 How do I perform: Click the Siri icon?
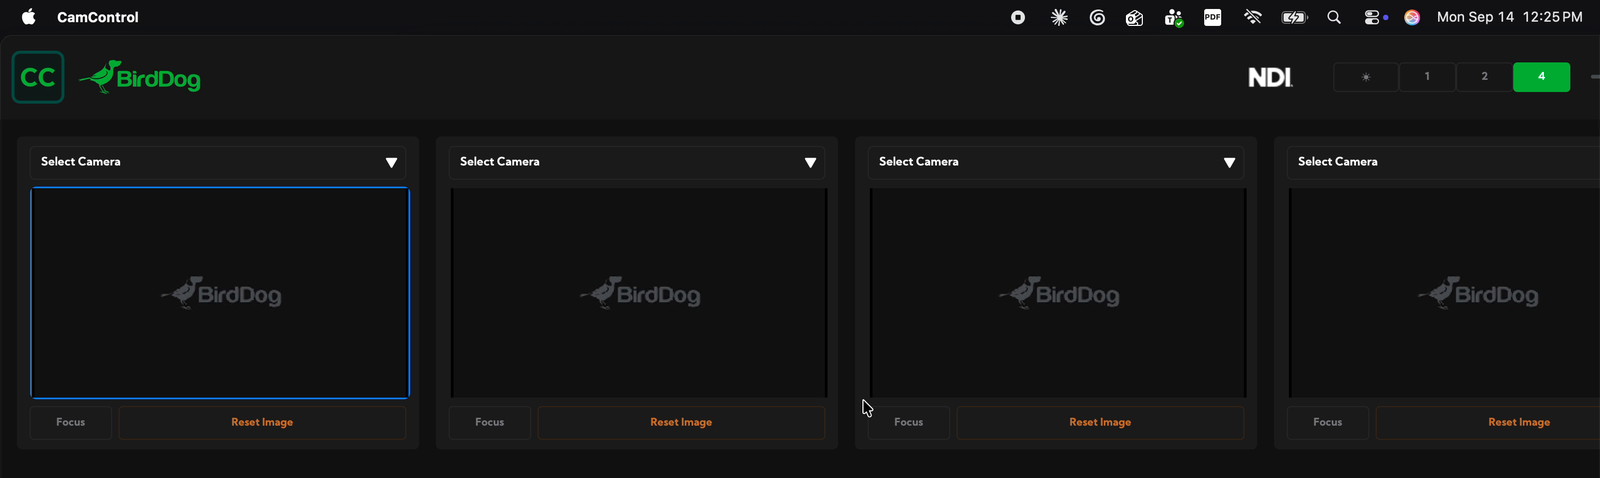pyautogui.click(x=1412, y=17)
